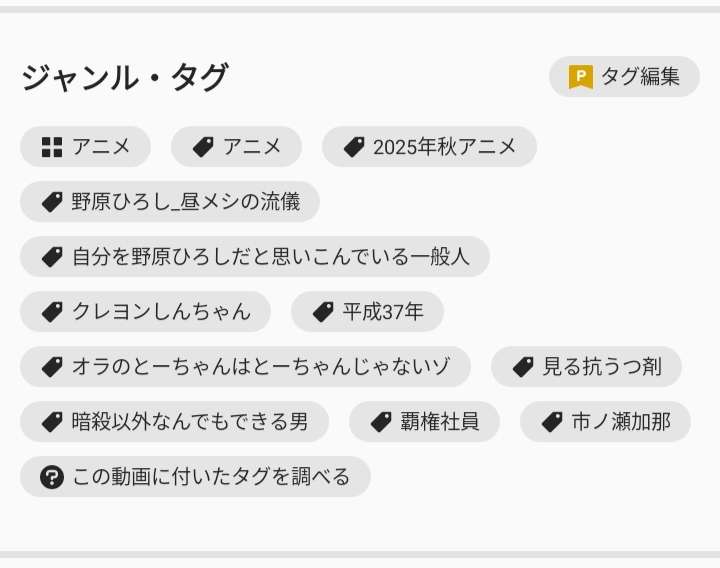Click the tag icon beside 覇権社員

[381, 422]
